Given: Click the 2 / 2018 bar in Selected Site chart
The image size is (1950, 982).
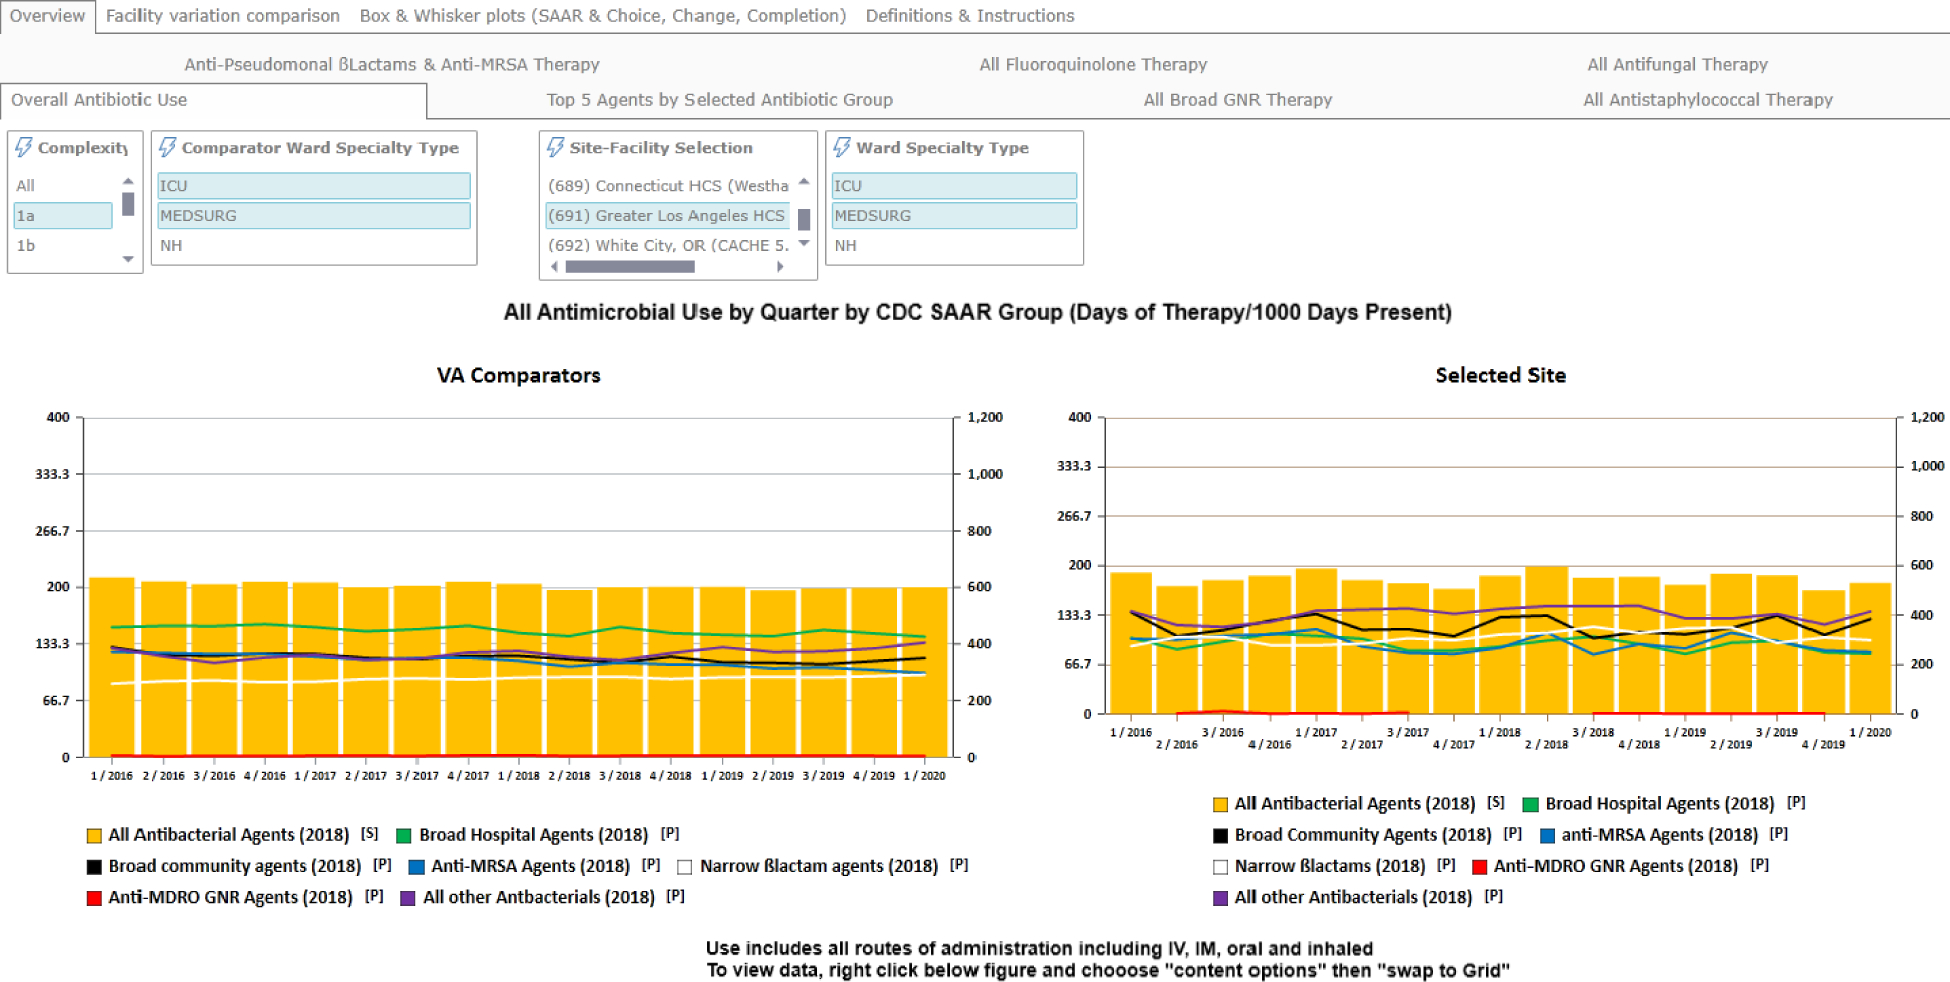Looking at the screenshot, I should pos(1547,640).
